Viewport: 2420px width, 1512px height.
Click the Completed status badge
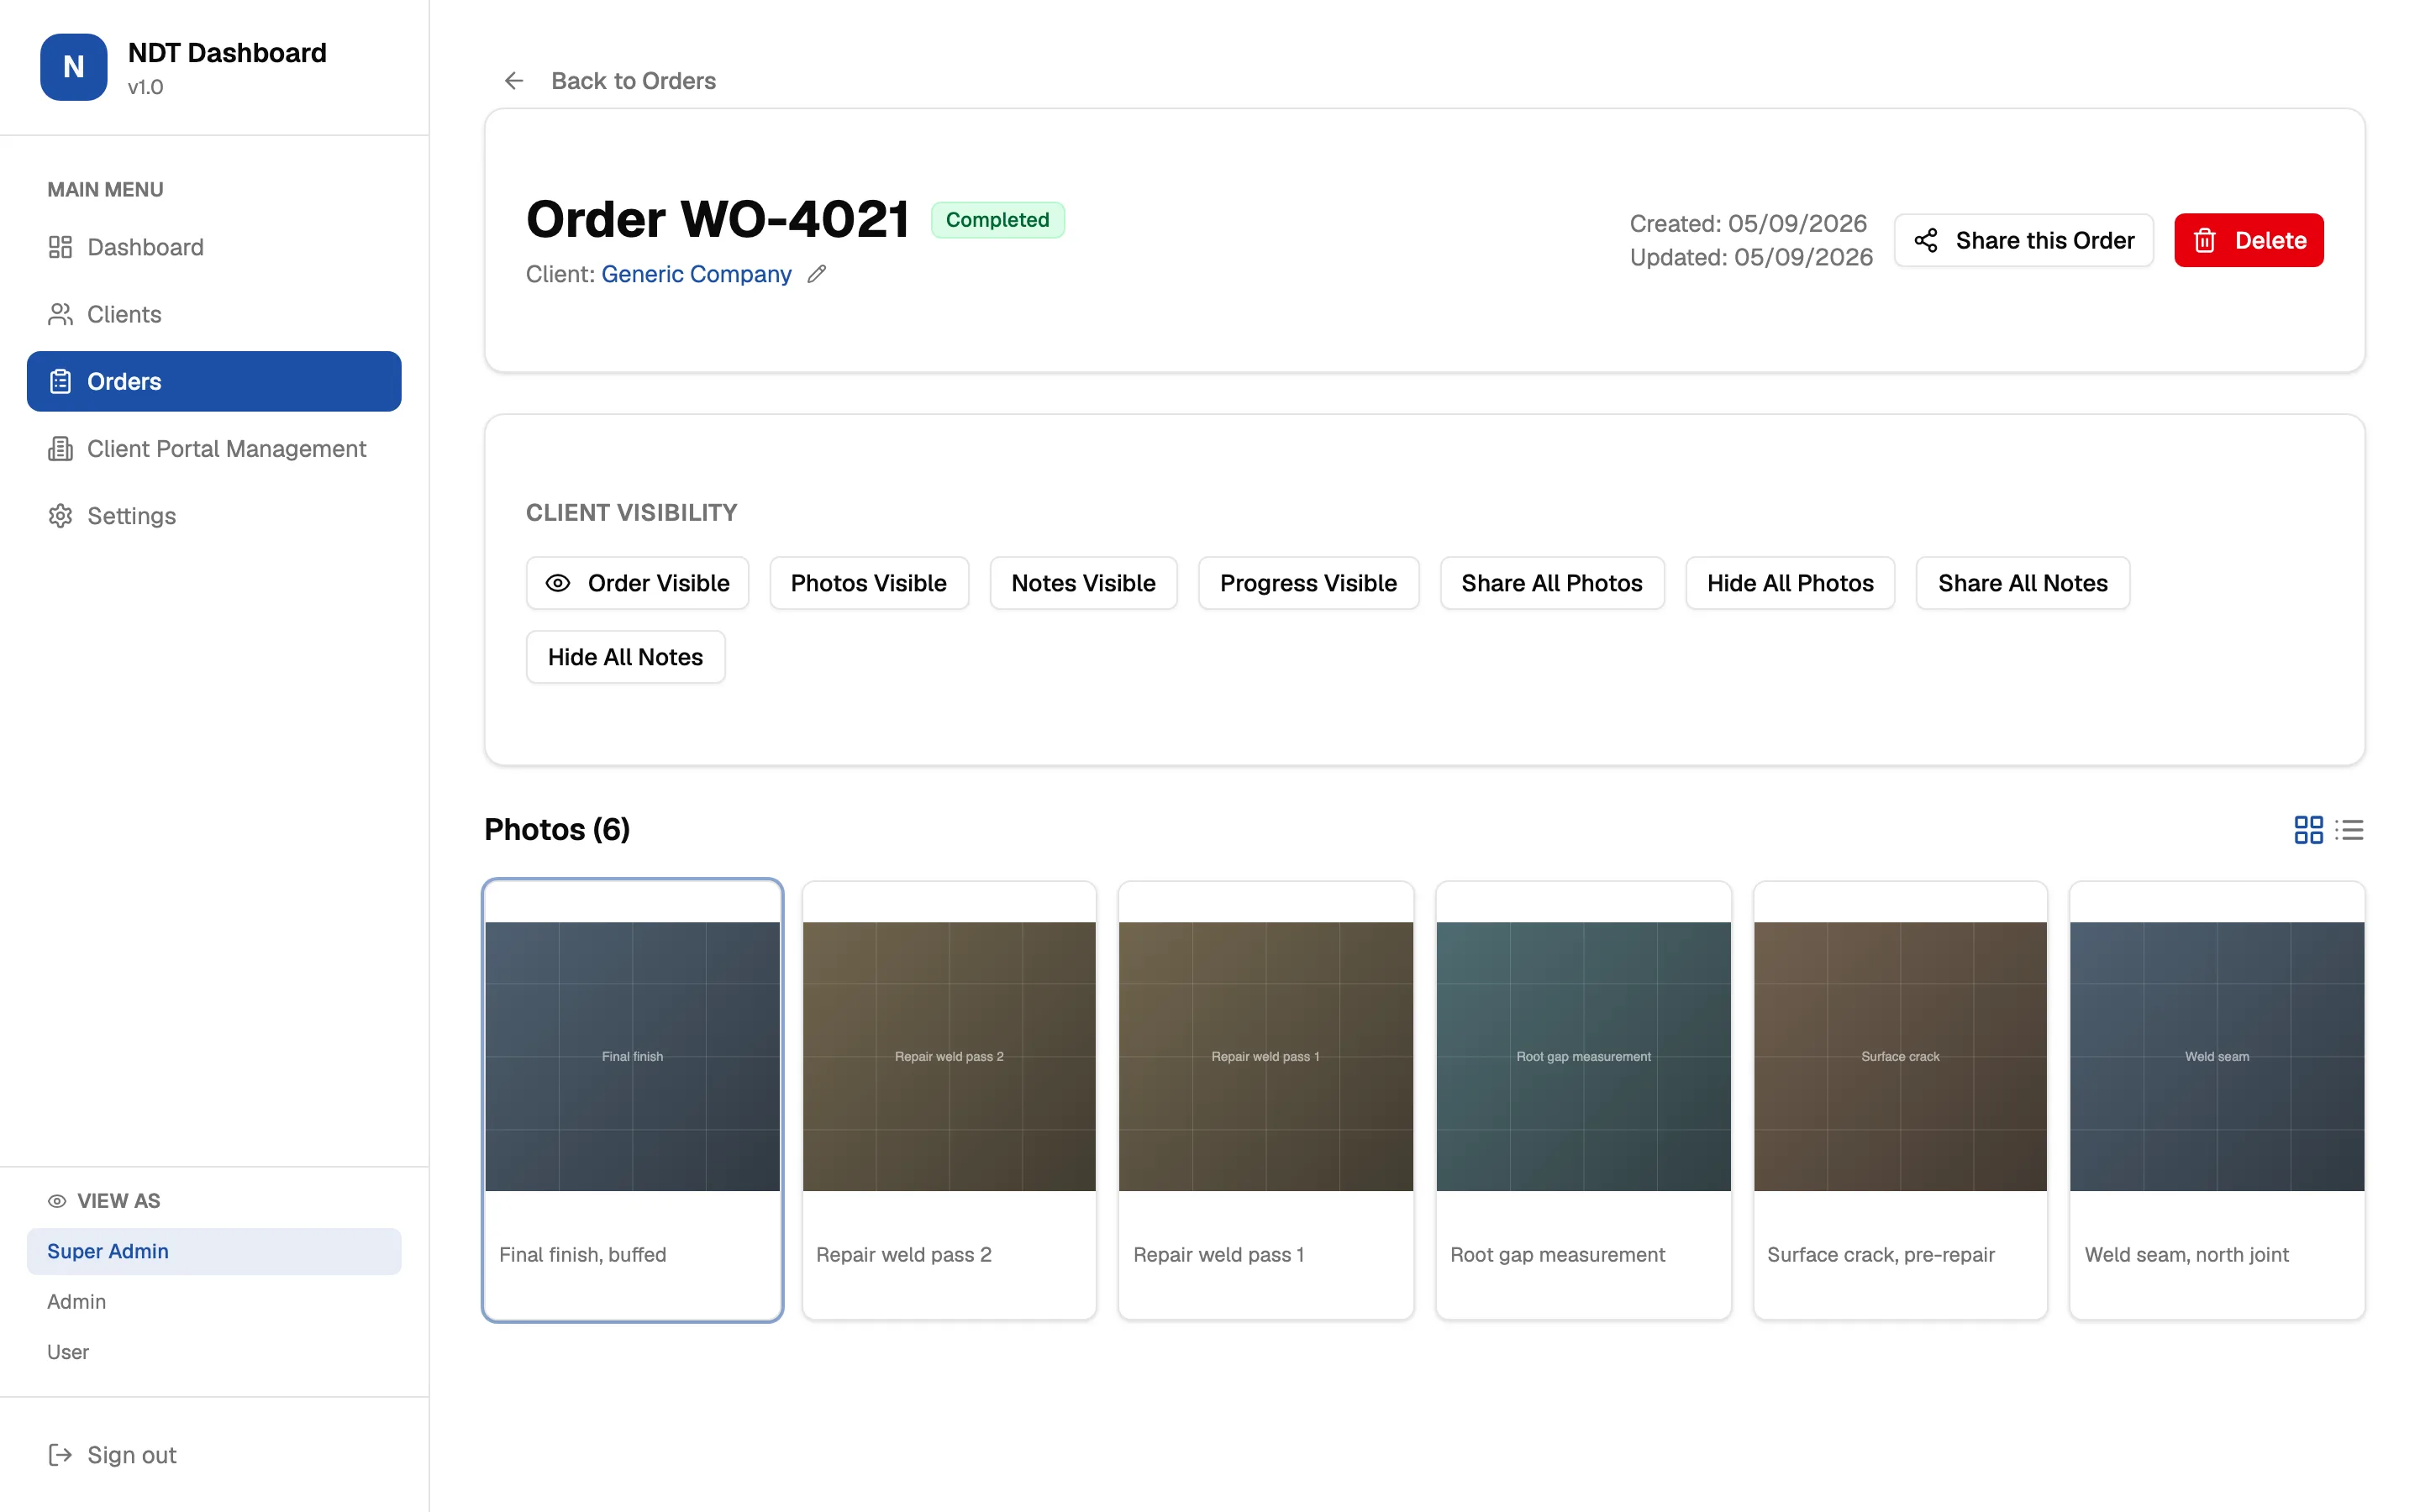pyautogui.click(x=997, y=220)
